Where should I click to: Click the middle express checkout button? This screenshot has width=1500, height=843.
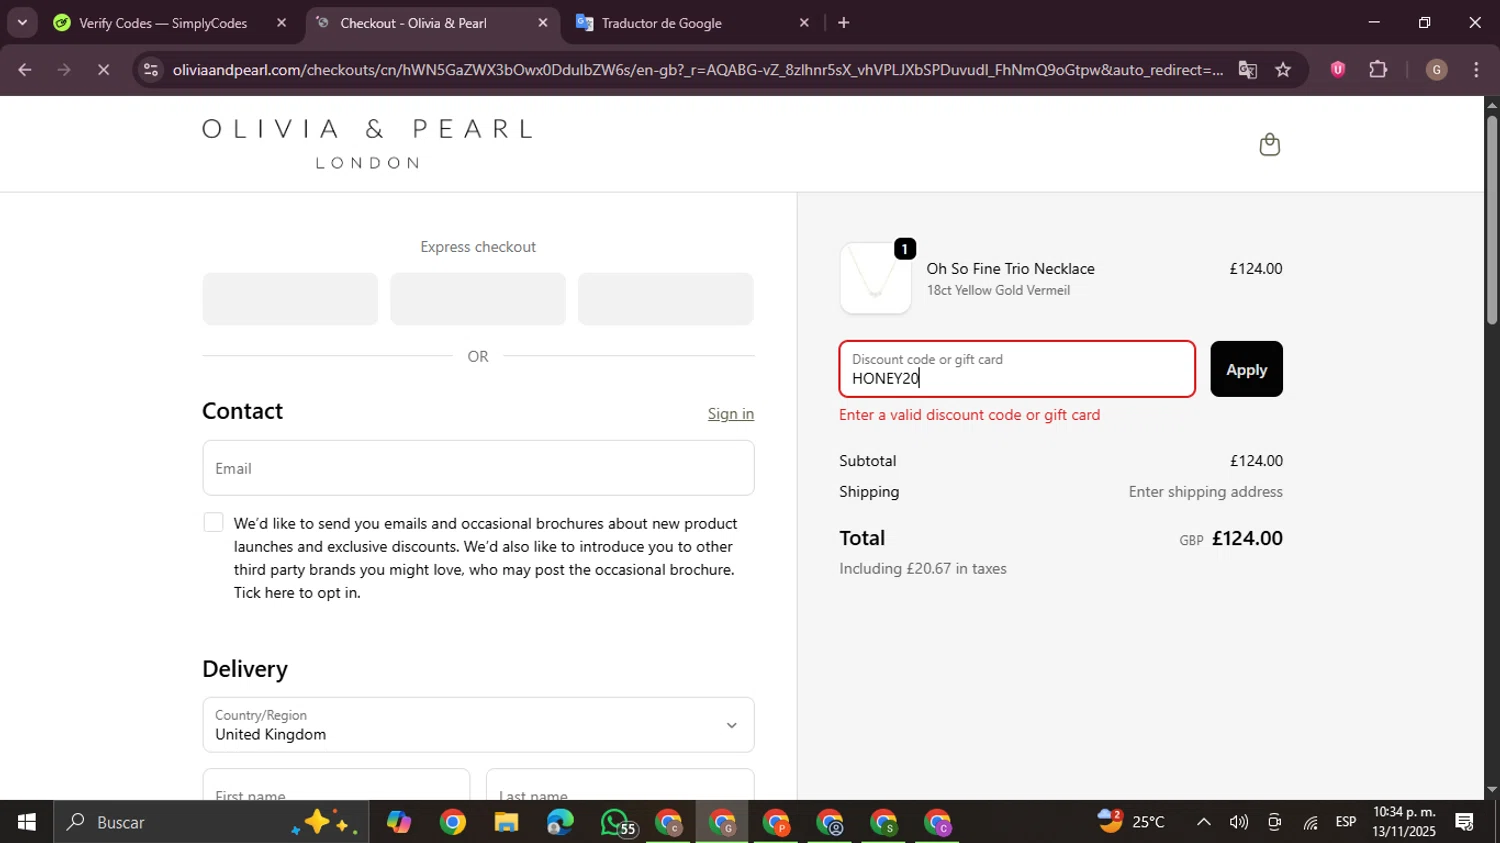point(478,299)
